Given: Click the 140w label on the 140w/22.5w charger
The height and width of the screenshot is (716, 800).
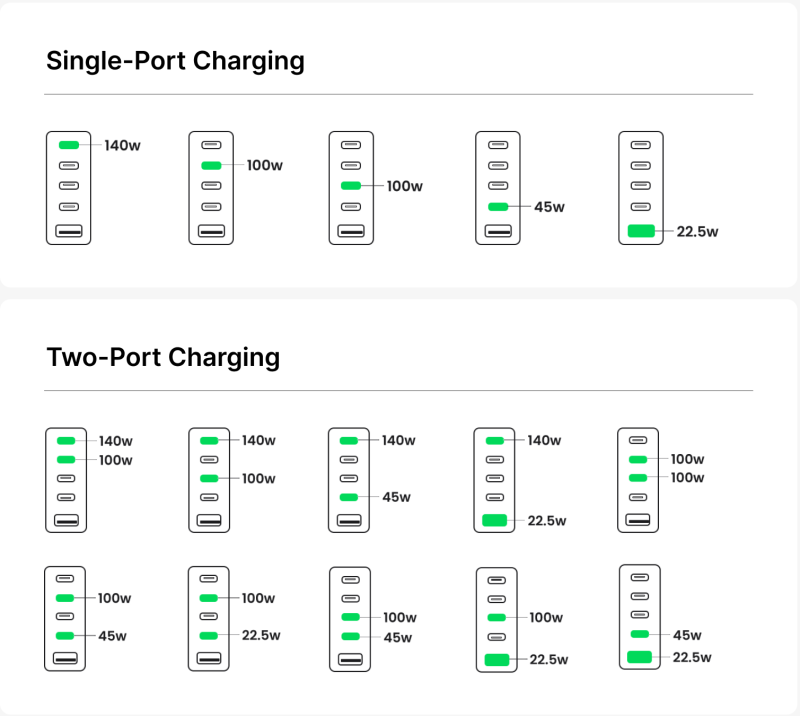Looking at the screenshot, I should [x=544, y=440].
